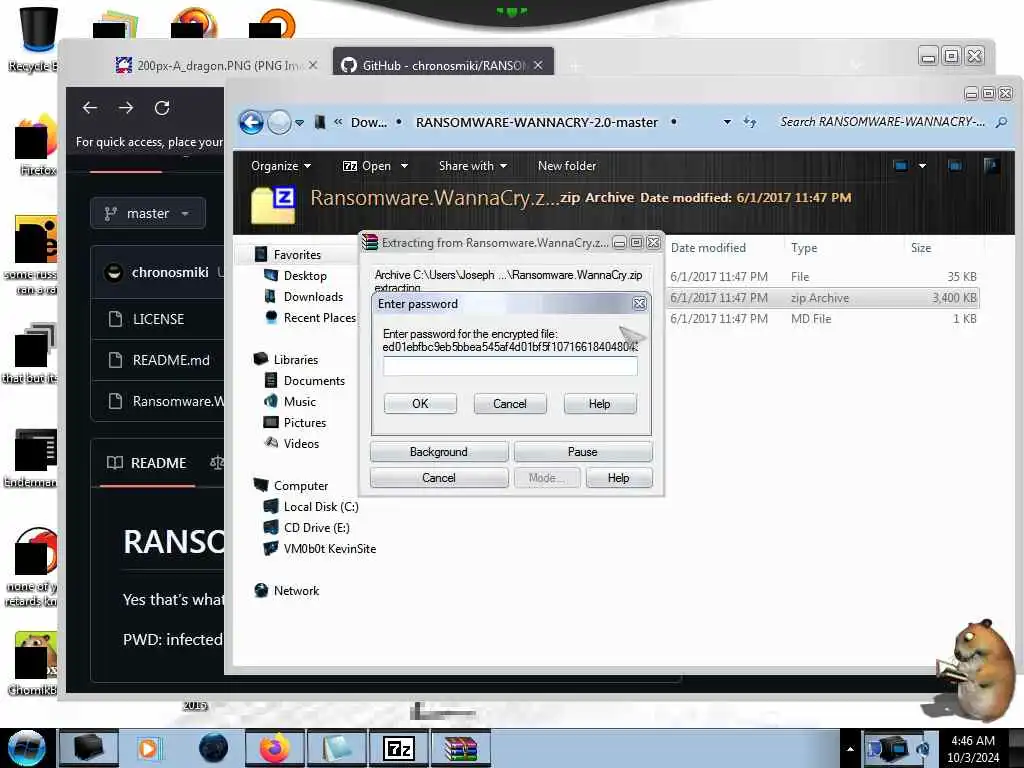Go forward in the Explorer window
Screen dimensions: 1024x768
tap(280, 122)
